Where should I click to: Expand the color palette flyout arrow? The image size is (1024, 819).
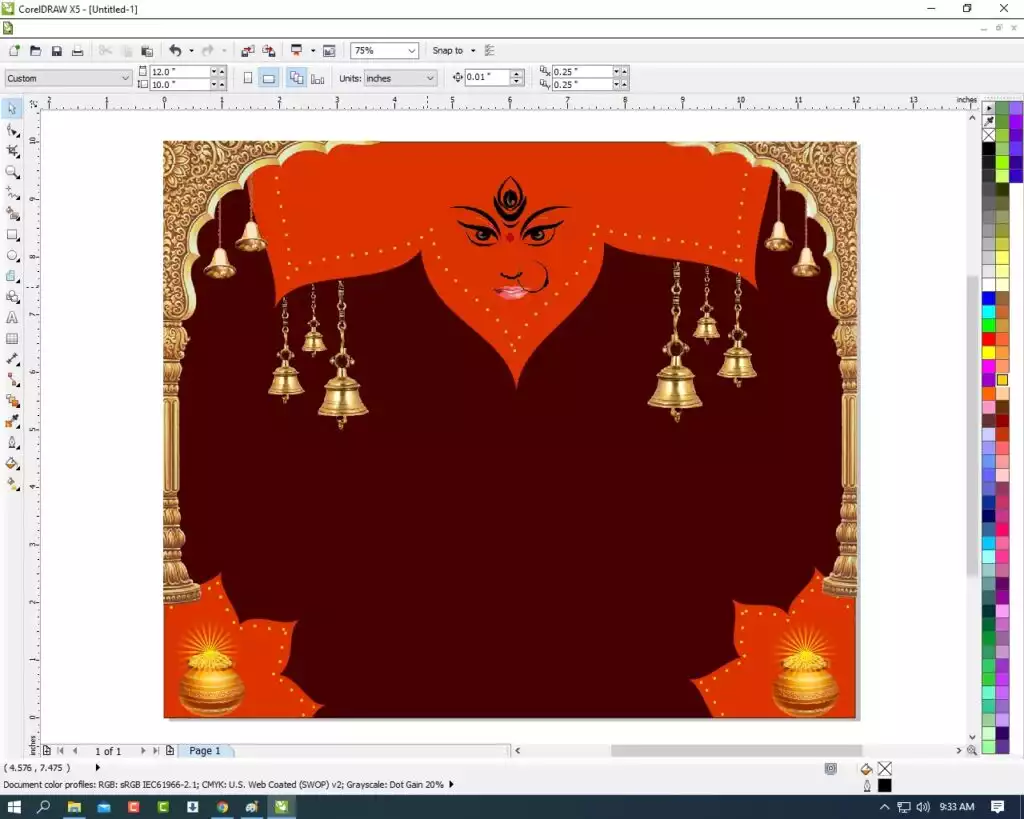click(x=989, y=108)
